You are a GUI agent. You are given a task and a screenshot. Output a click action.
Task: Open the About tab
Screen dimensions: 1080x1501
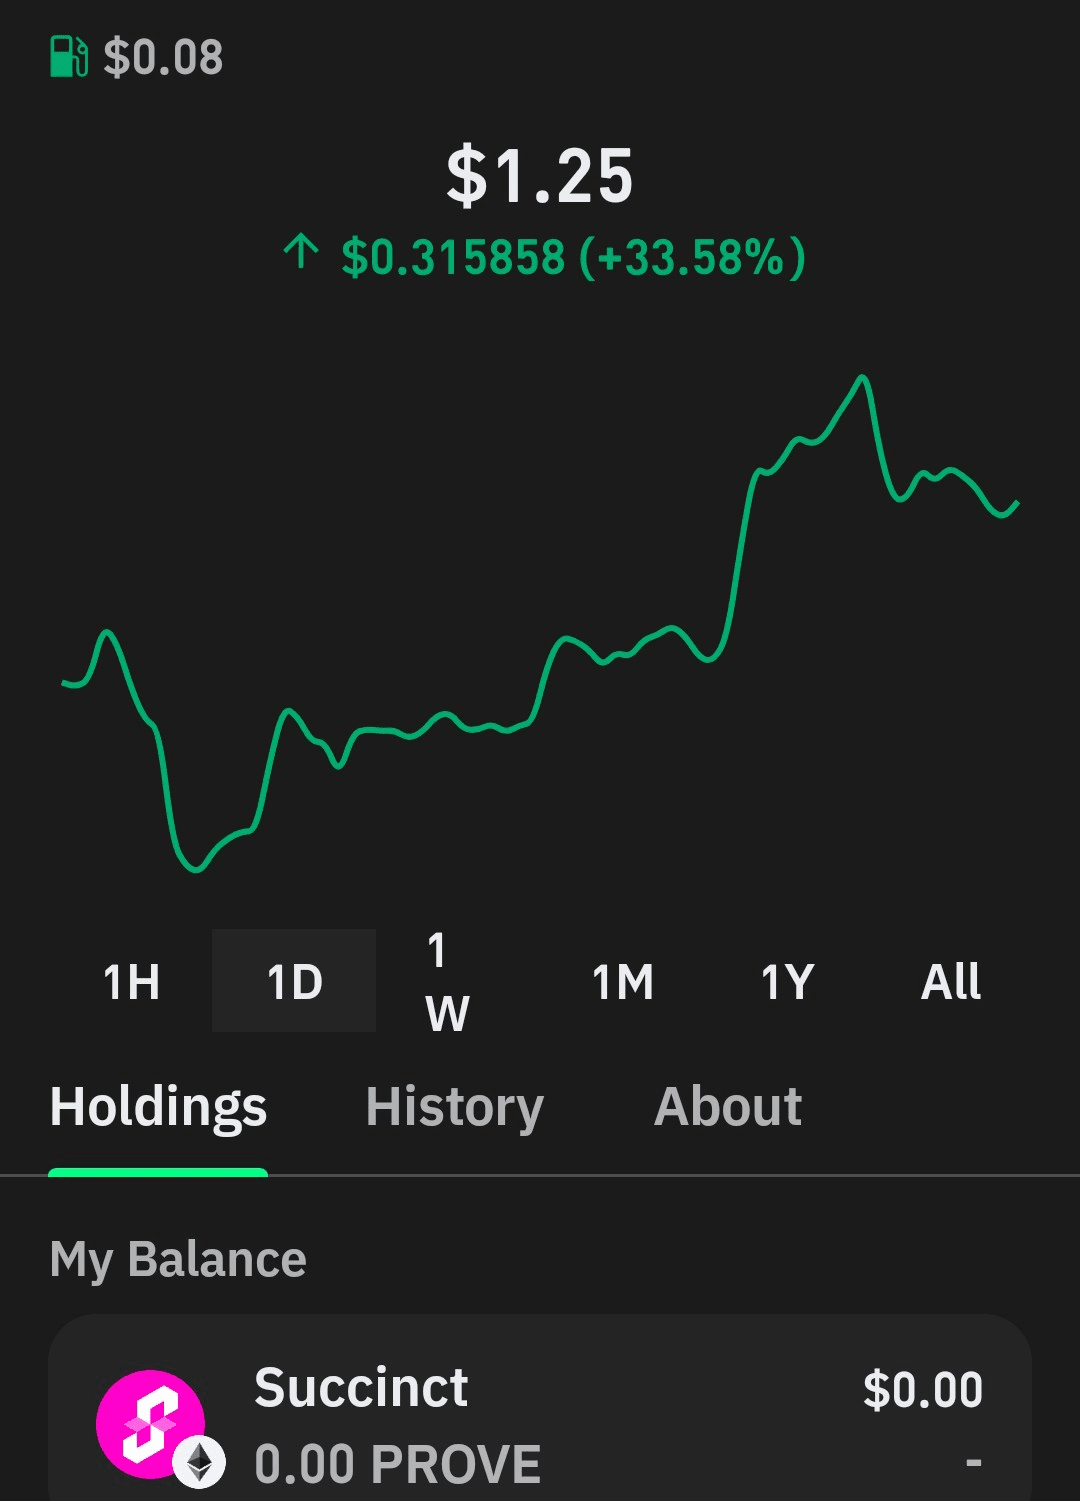(x=728, y=1107)
